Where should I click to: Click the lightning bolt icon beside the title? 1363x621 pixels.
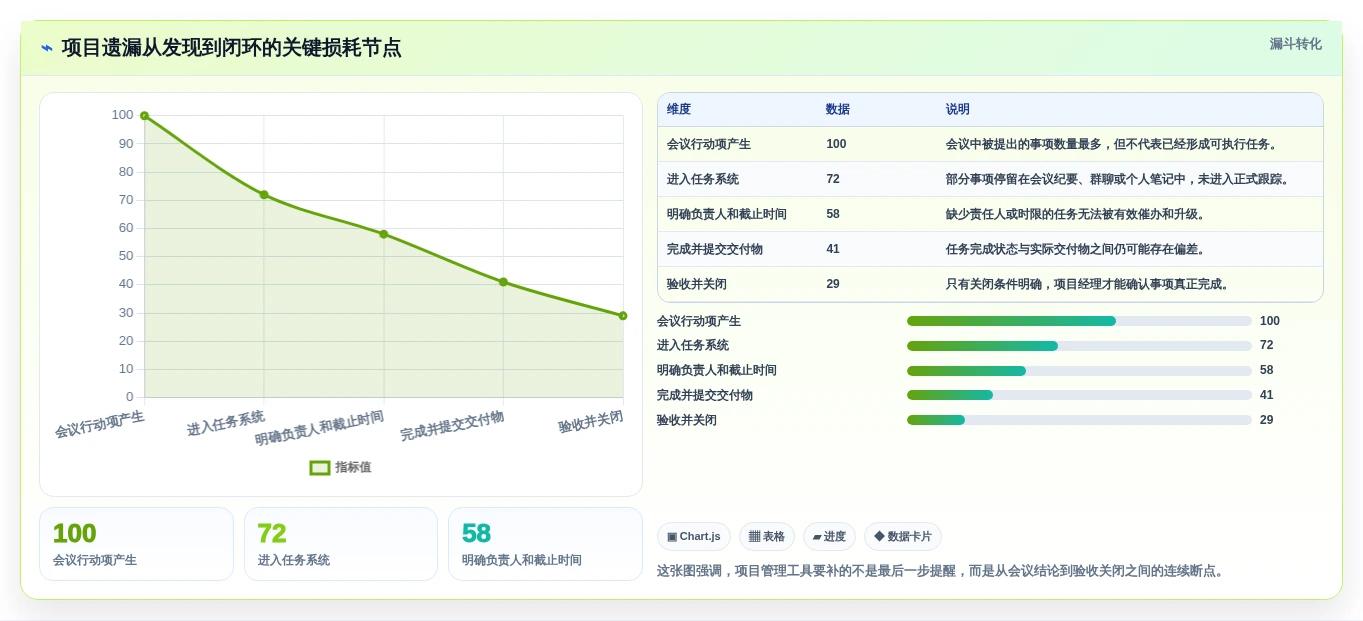tap(47, 48)
